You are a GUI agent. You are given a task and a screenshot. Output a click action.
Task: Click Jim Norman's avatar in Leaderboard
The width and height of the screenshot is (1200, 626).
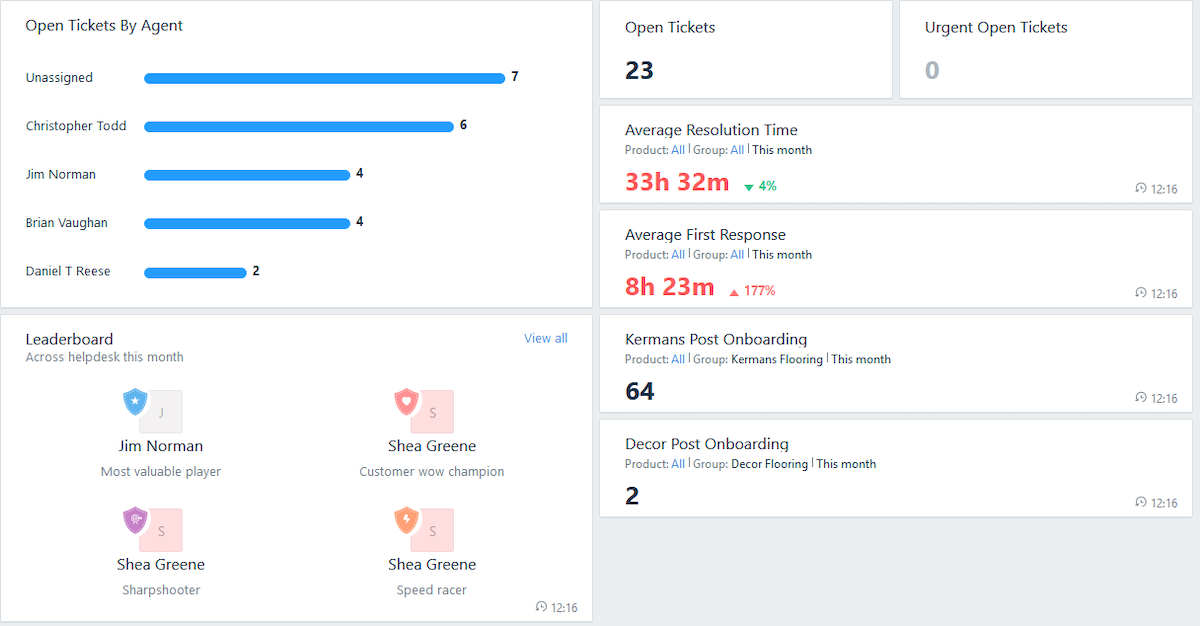[x=162, y=411]
